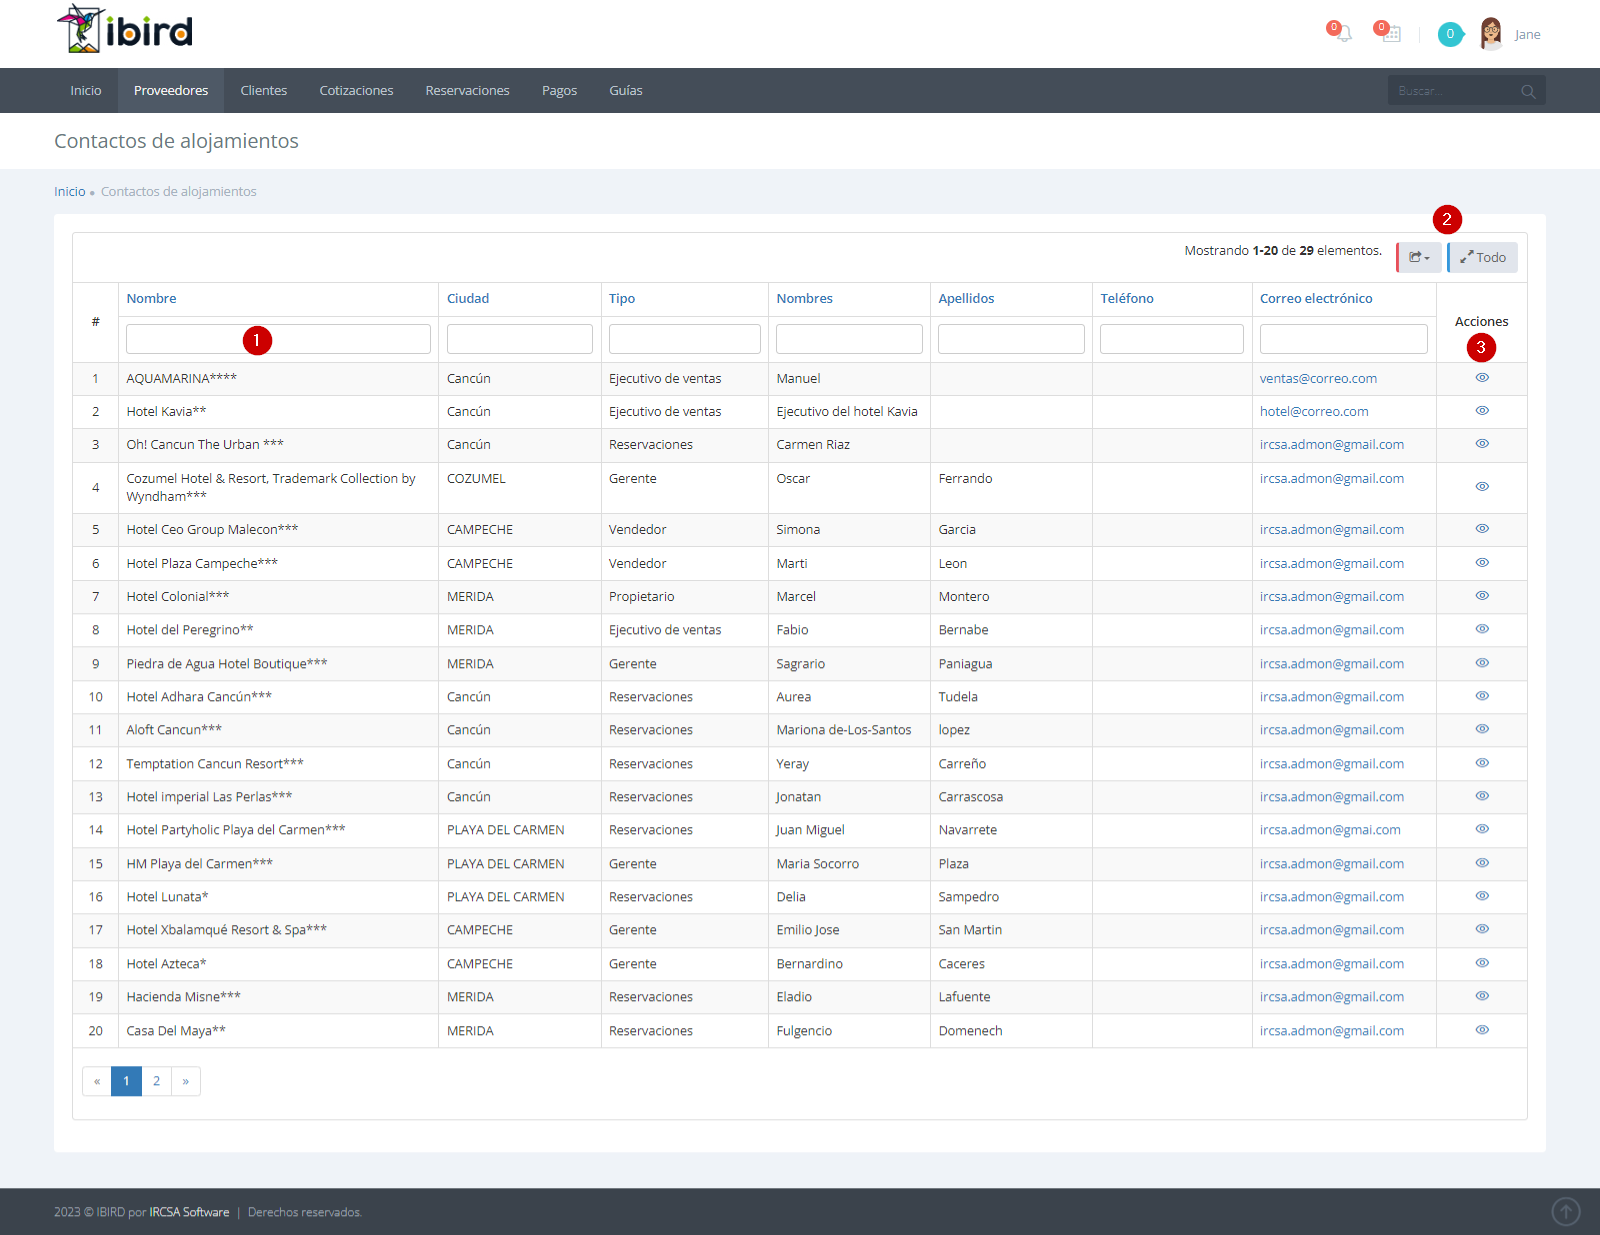The height and width of the screenshot is (1235, 1600).
Task: Focus the Apellidos filter field
Action: (x=1011, y=339)
